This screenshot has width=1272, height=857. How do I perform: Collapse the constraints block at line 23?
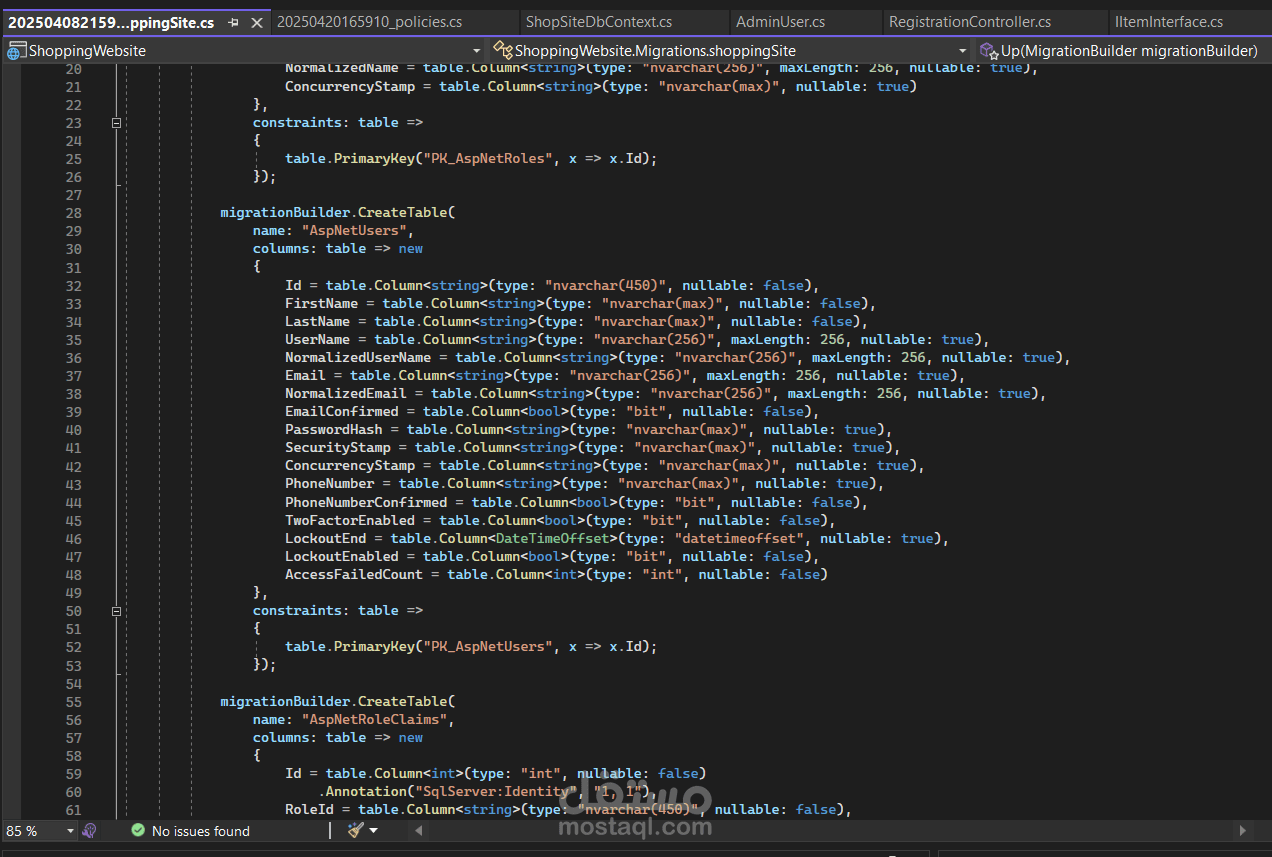click(117, 123)
